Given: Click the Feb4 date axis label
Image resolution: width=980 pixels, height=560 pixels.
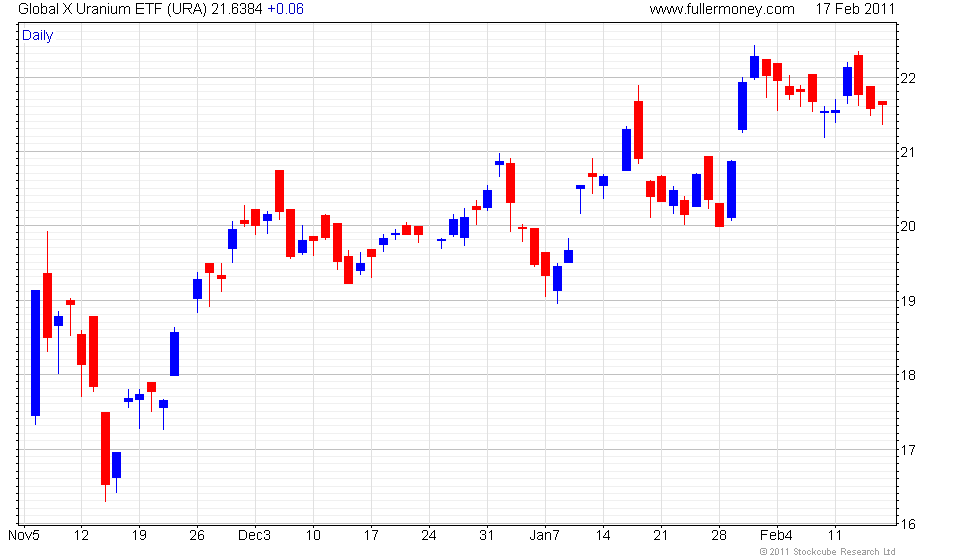Looking at the screenshot, I should 776,536.
